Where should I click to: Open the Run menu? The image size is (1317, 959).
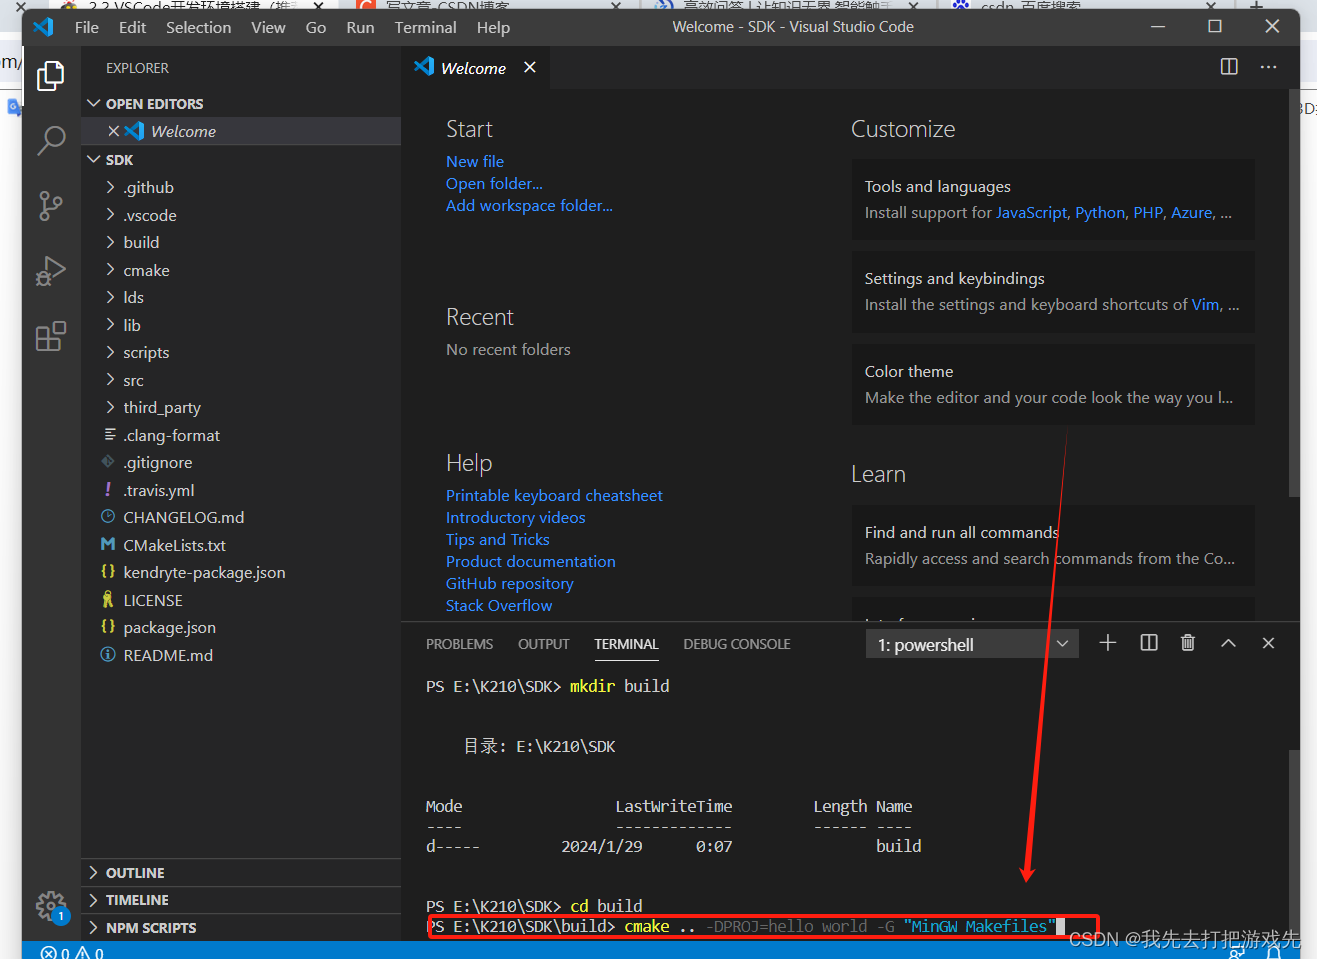[x=360, y=27]
